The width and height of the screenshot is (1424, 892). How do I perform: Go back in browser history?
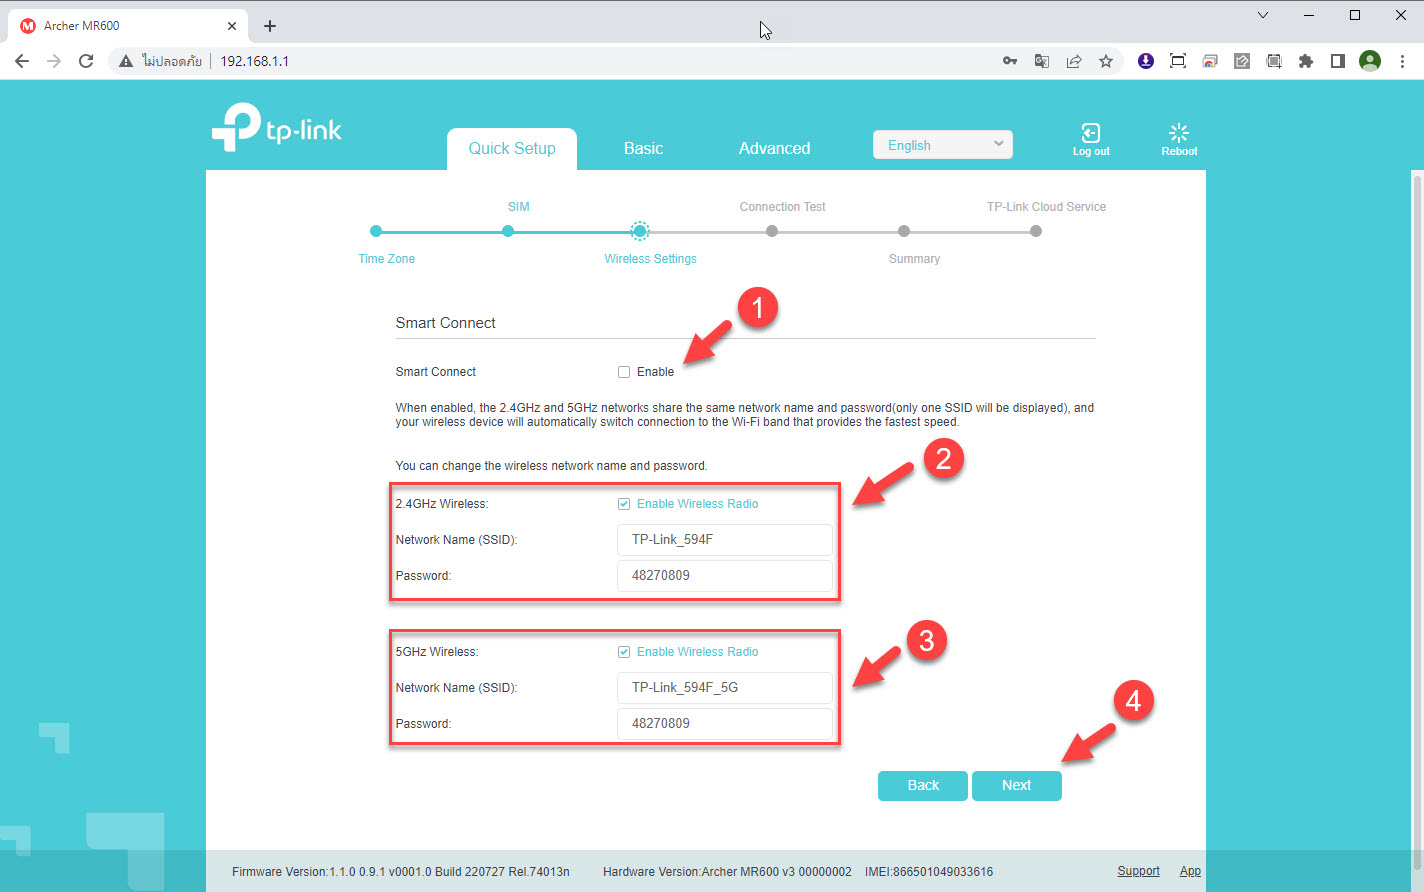(22, 61)
